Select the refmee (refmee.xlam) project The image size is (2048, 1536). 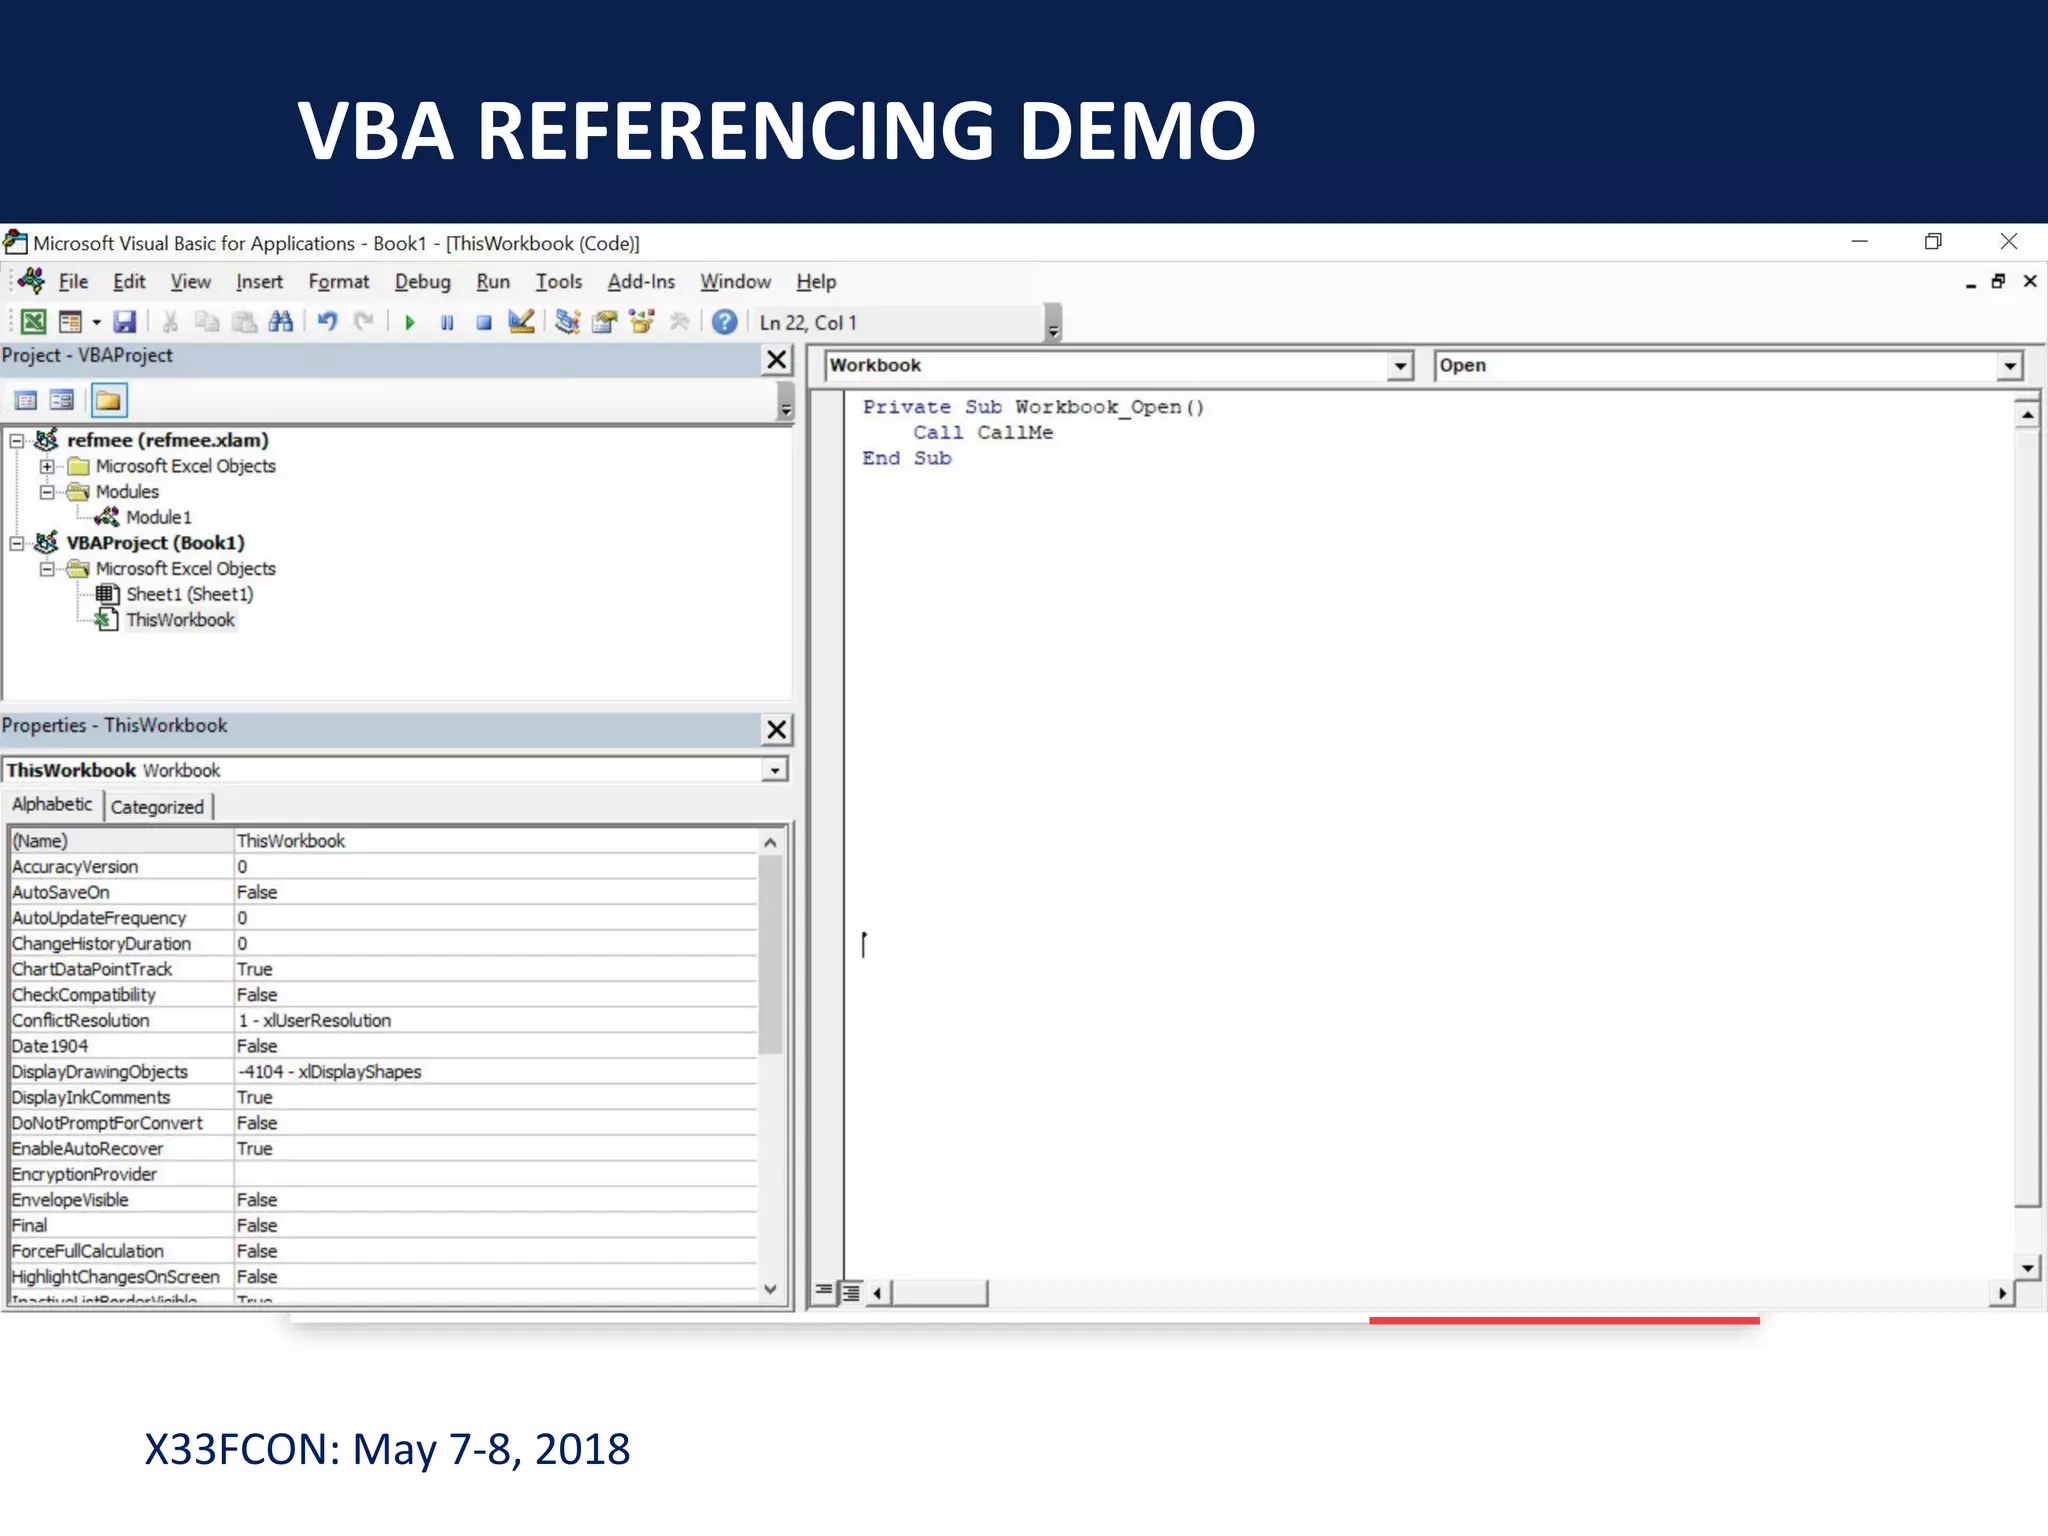click(167, 441)
